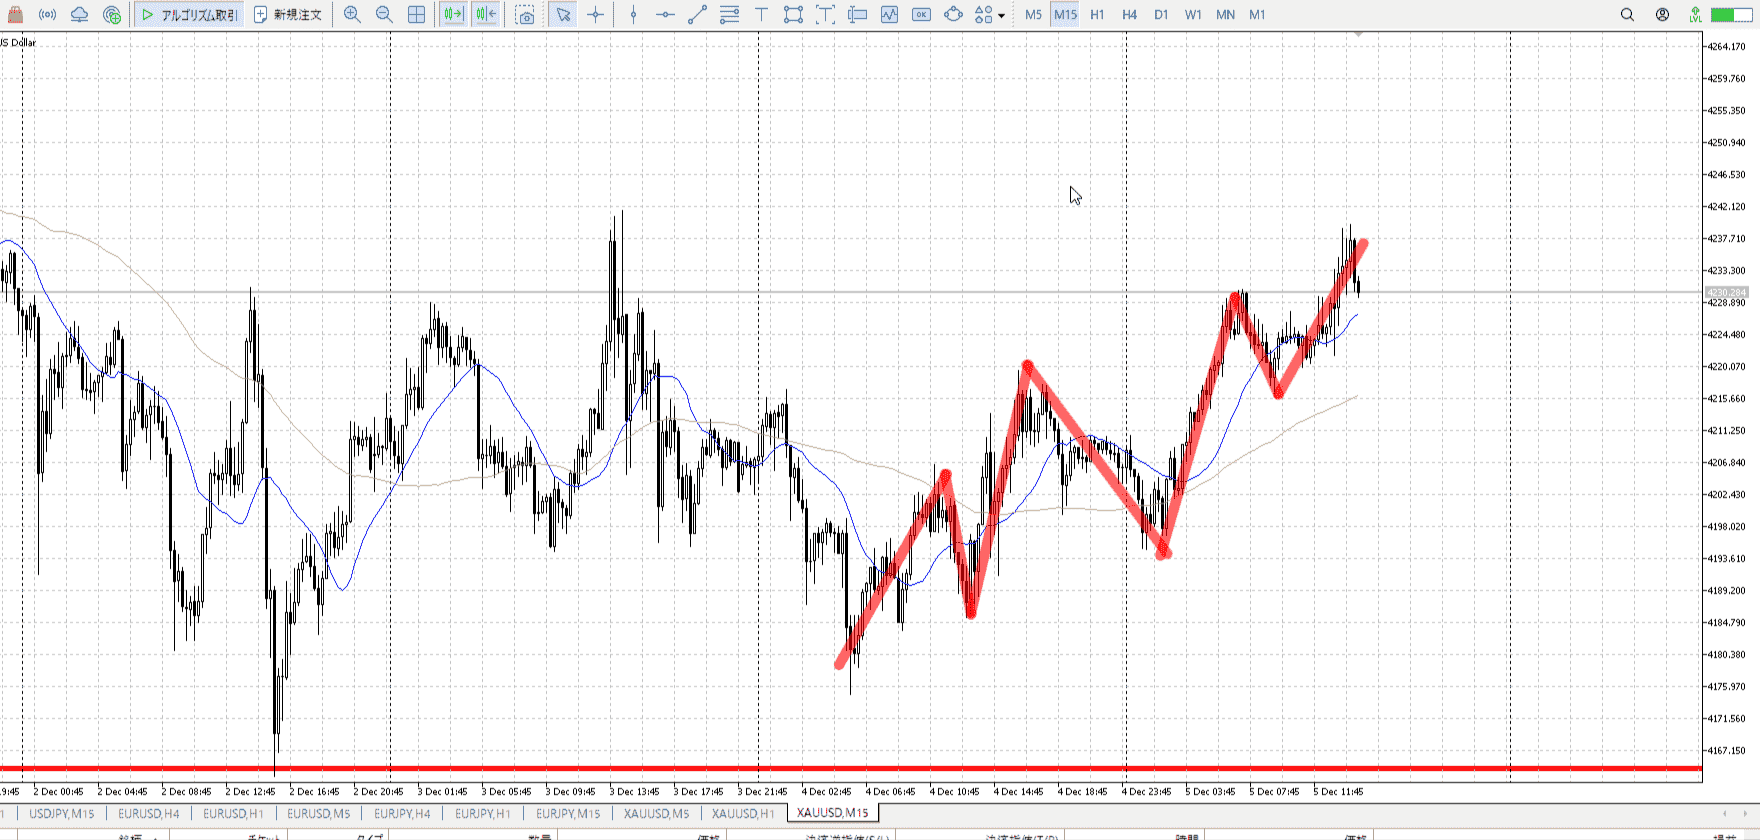Click the 新規注文 new order button
Viewport: 1760px width, 840px height.
point(288,15)
